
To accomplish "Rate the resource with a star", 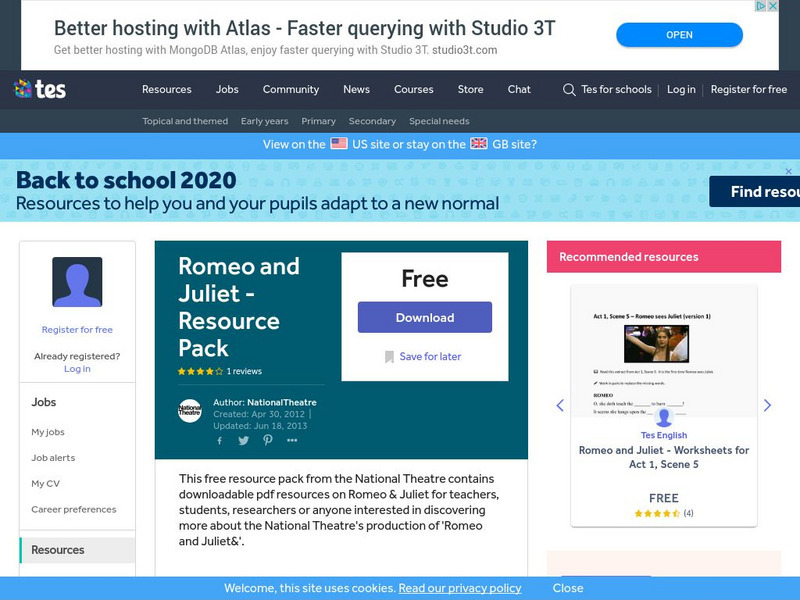I will [x=183, y=369].
